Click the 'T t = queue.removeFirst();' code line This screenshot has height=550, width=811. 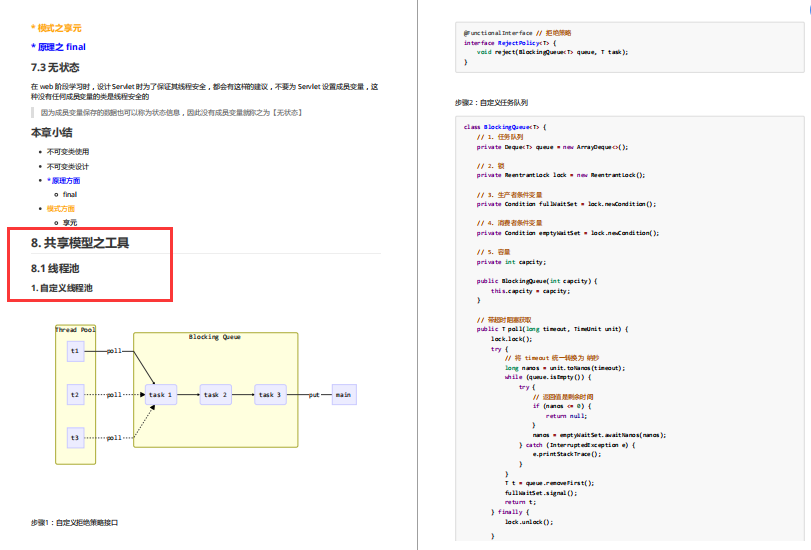pyautogui.click(x=549, y=483)
